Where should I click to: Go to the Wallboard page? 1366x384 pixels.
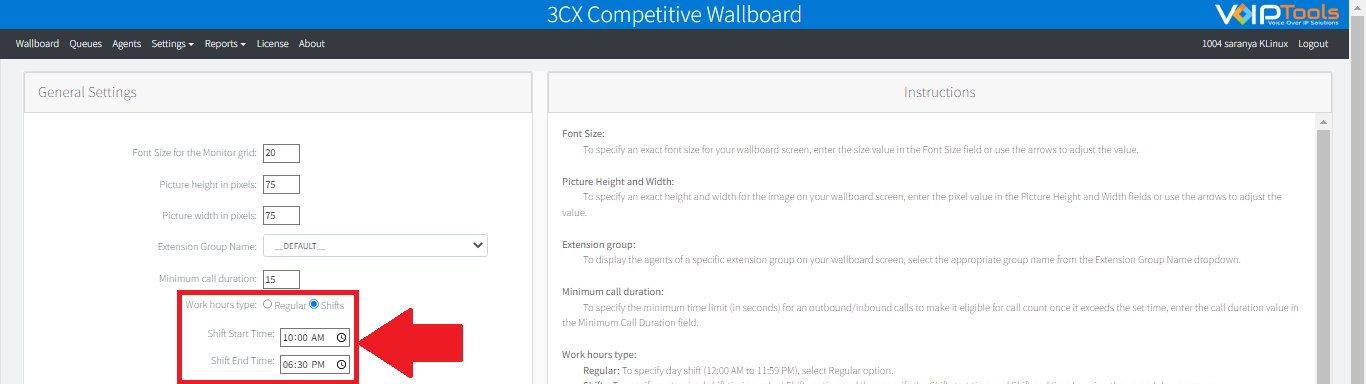coord(37,44)
